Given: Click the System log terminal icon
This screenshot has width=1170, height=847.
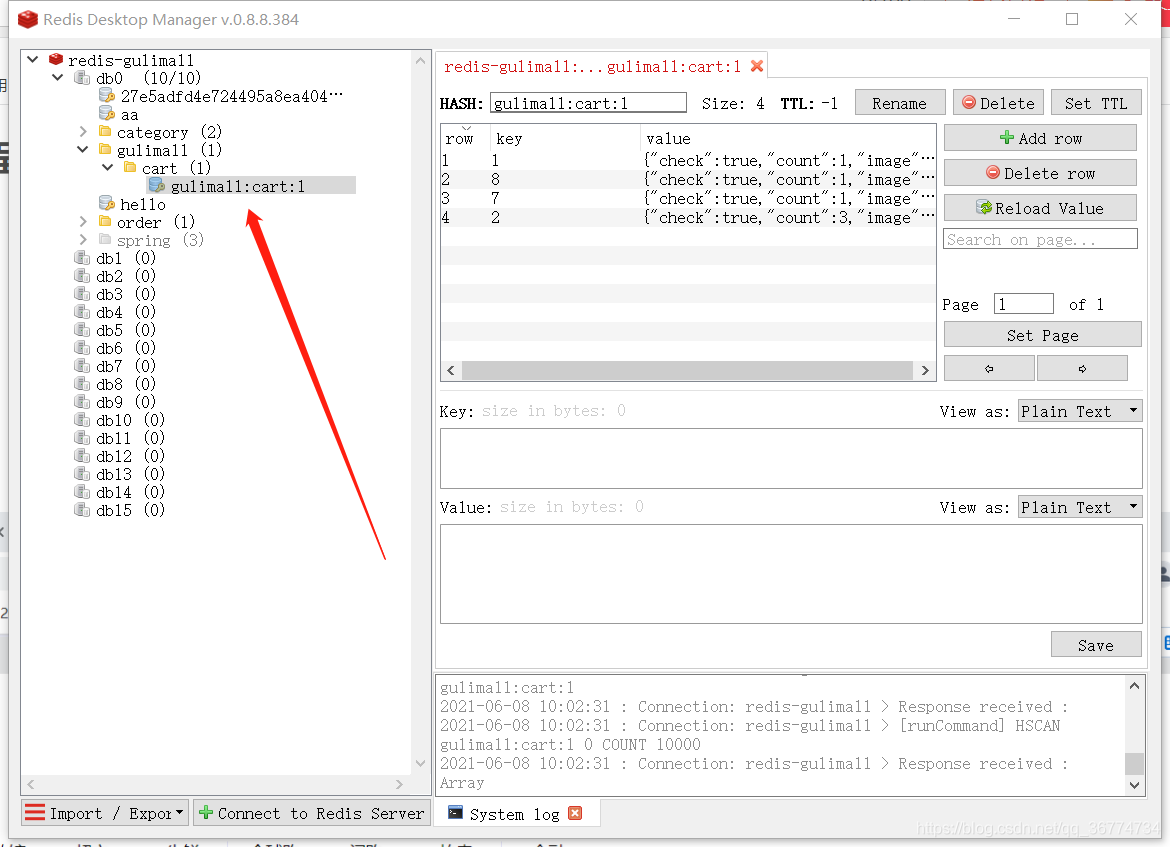Looking at the screenshot, I should 455,813.
